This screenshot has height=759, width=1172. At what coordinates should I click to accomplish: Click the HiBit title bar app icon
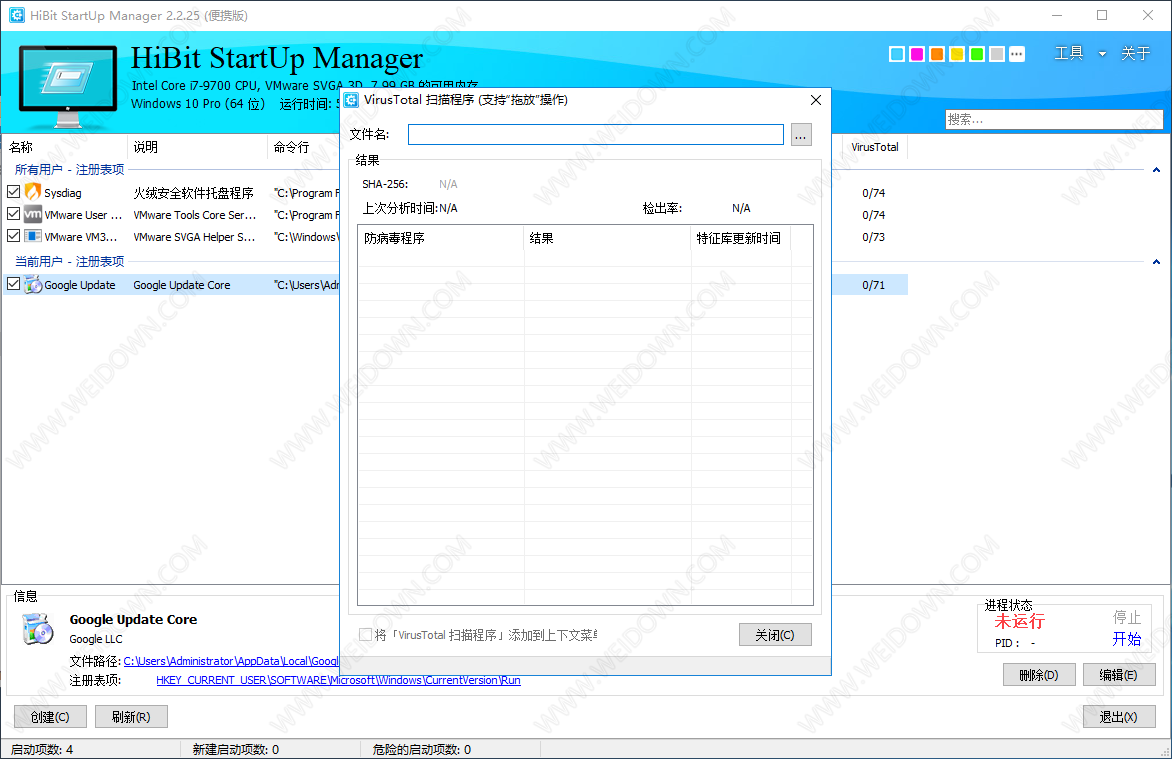[16, 15]
